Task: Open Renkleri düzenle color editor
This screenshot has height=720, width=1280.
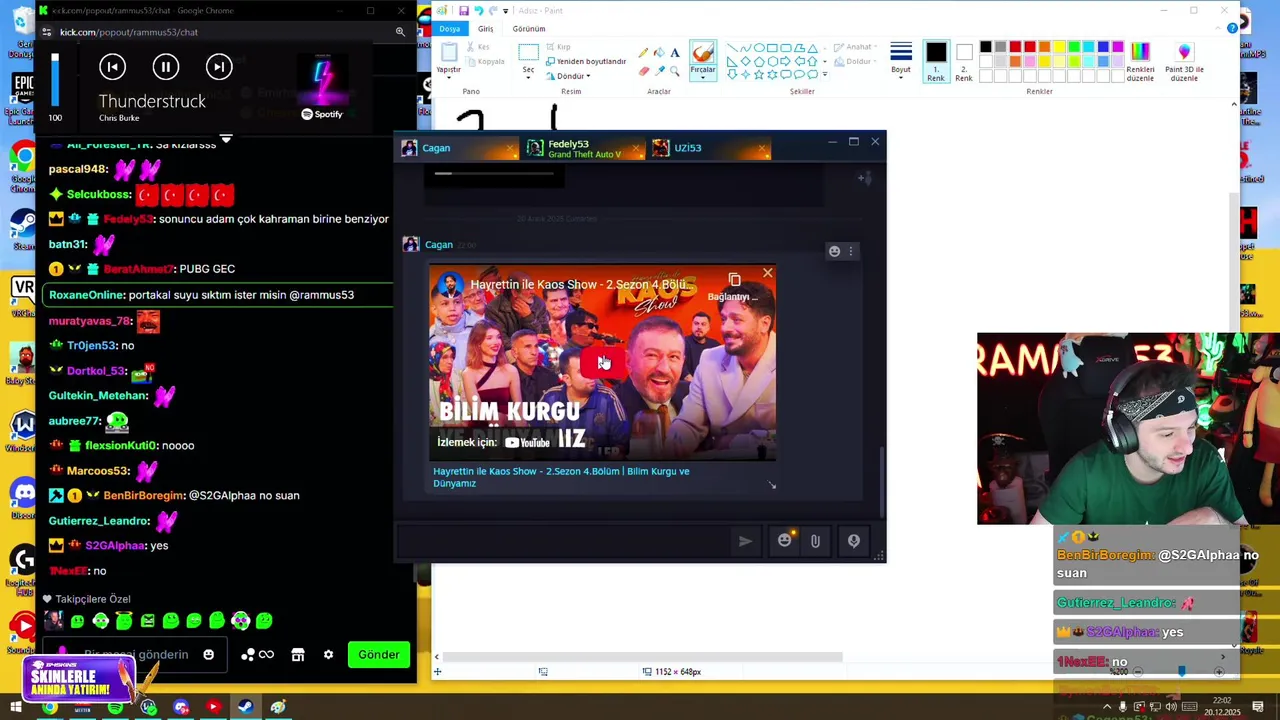Action: (1140, 62)
